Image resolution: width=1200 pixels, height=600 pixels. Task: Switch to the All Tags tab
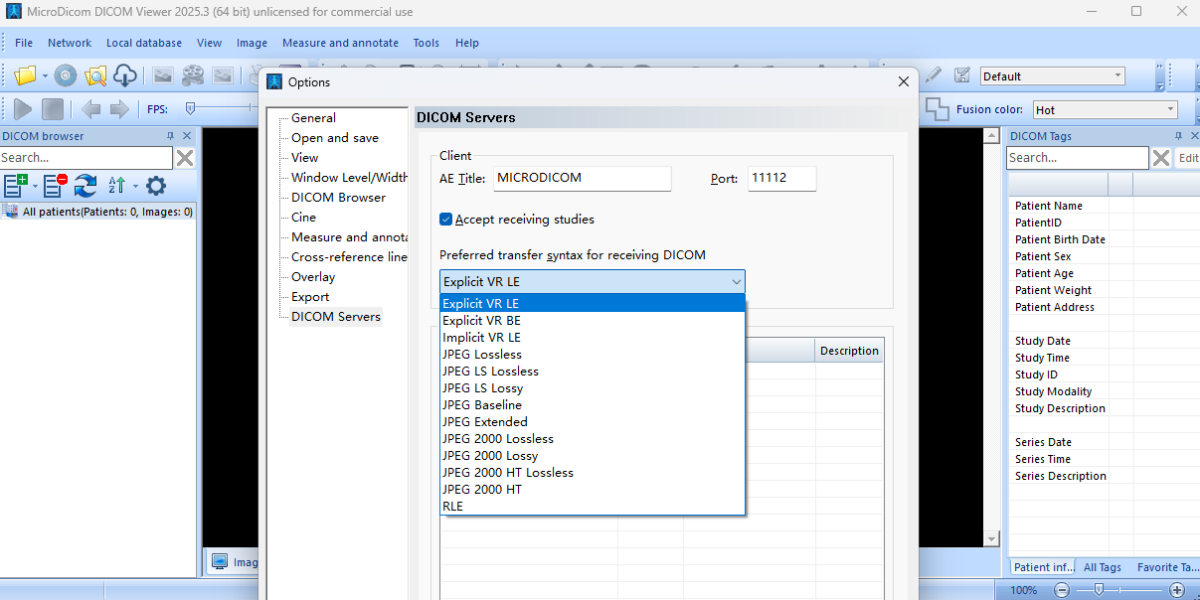point(1102,567)
